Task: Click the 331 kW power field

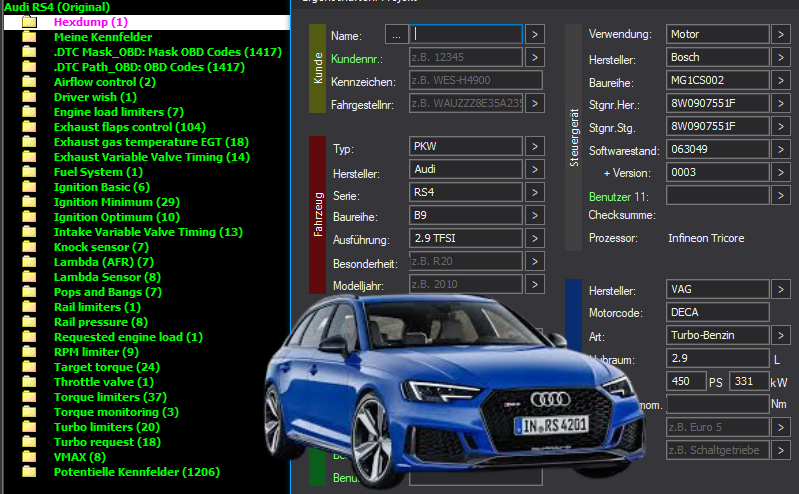Action: (x=749, y=381)
